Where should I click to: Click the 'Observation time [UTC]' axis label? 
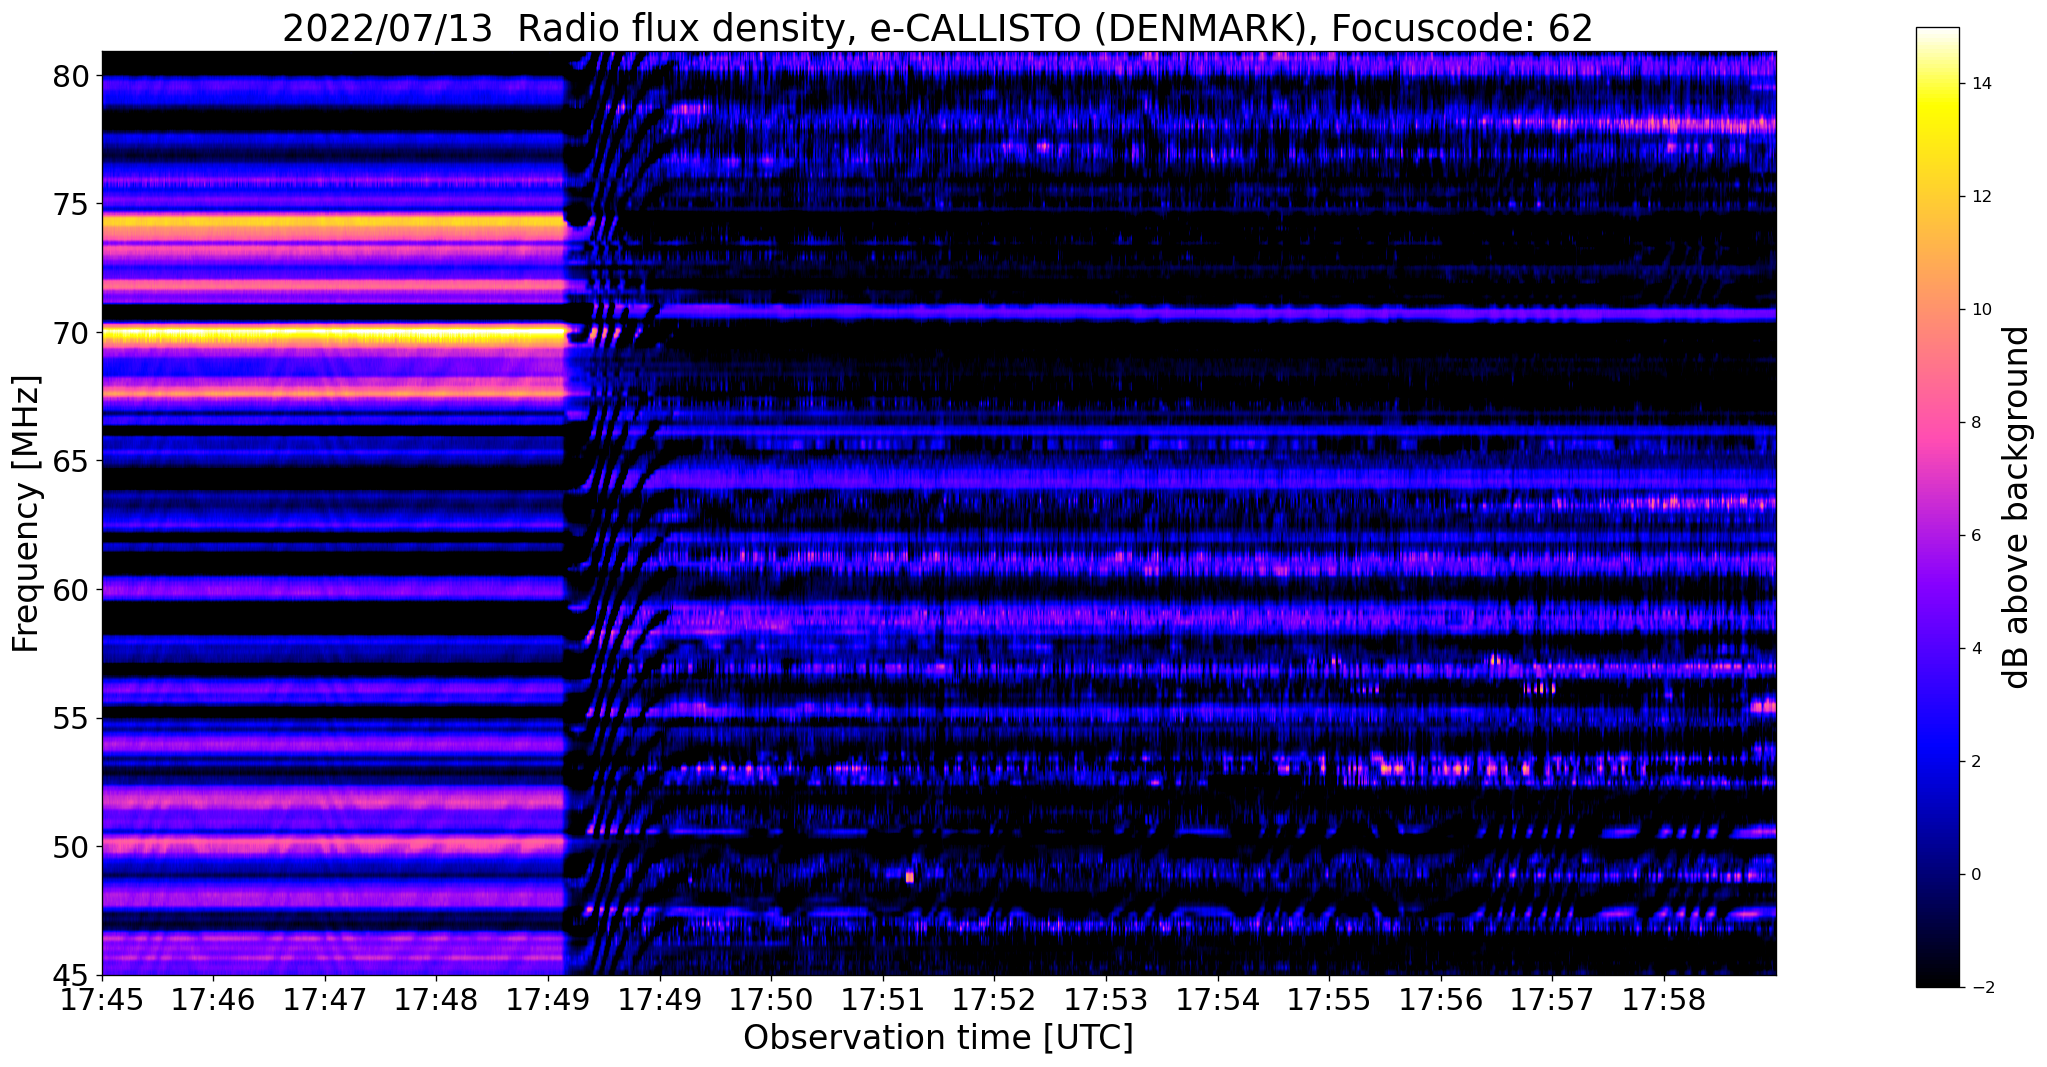pyautogui.click(x=938, y=1037)
